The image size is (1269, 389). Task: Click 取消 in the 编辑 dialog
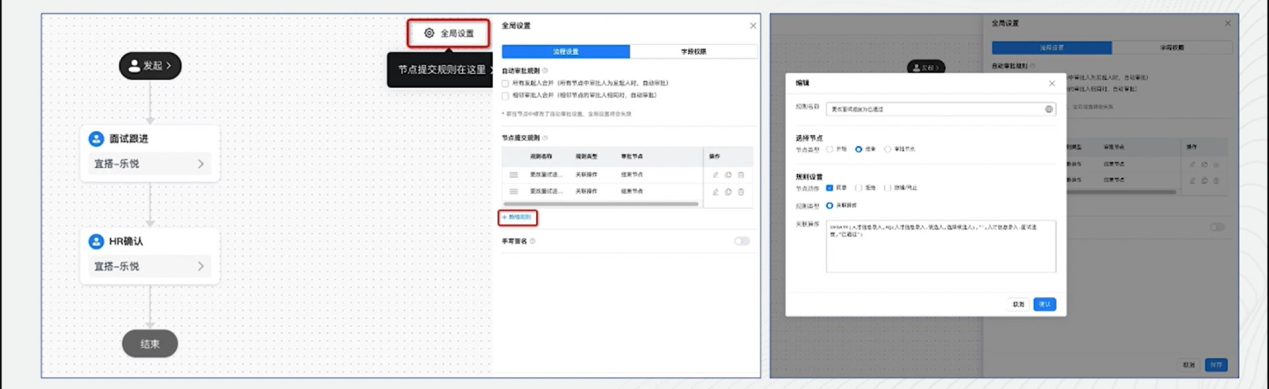coord(1018,304)
